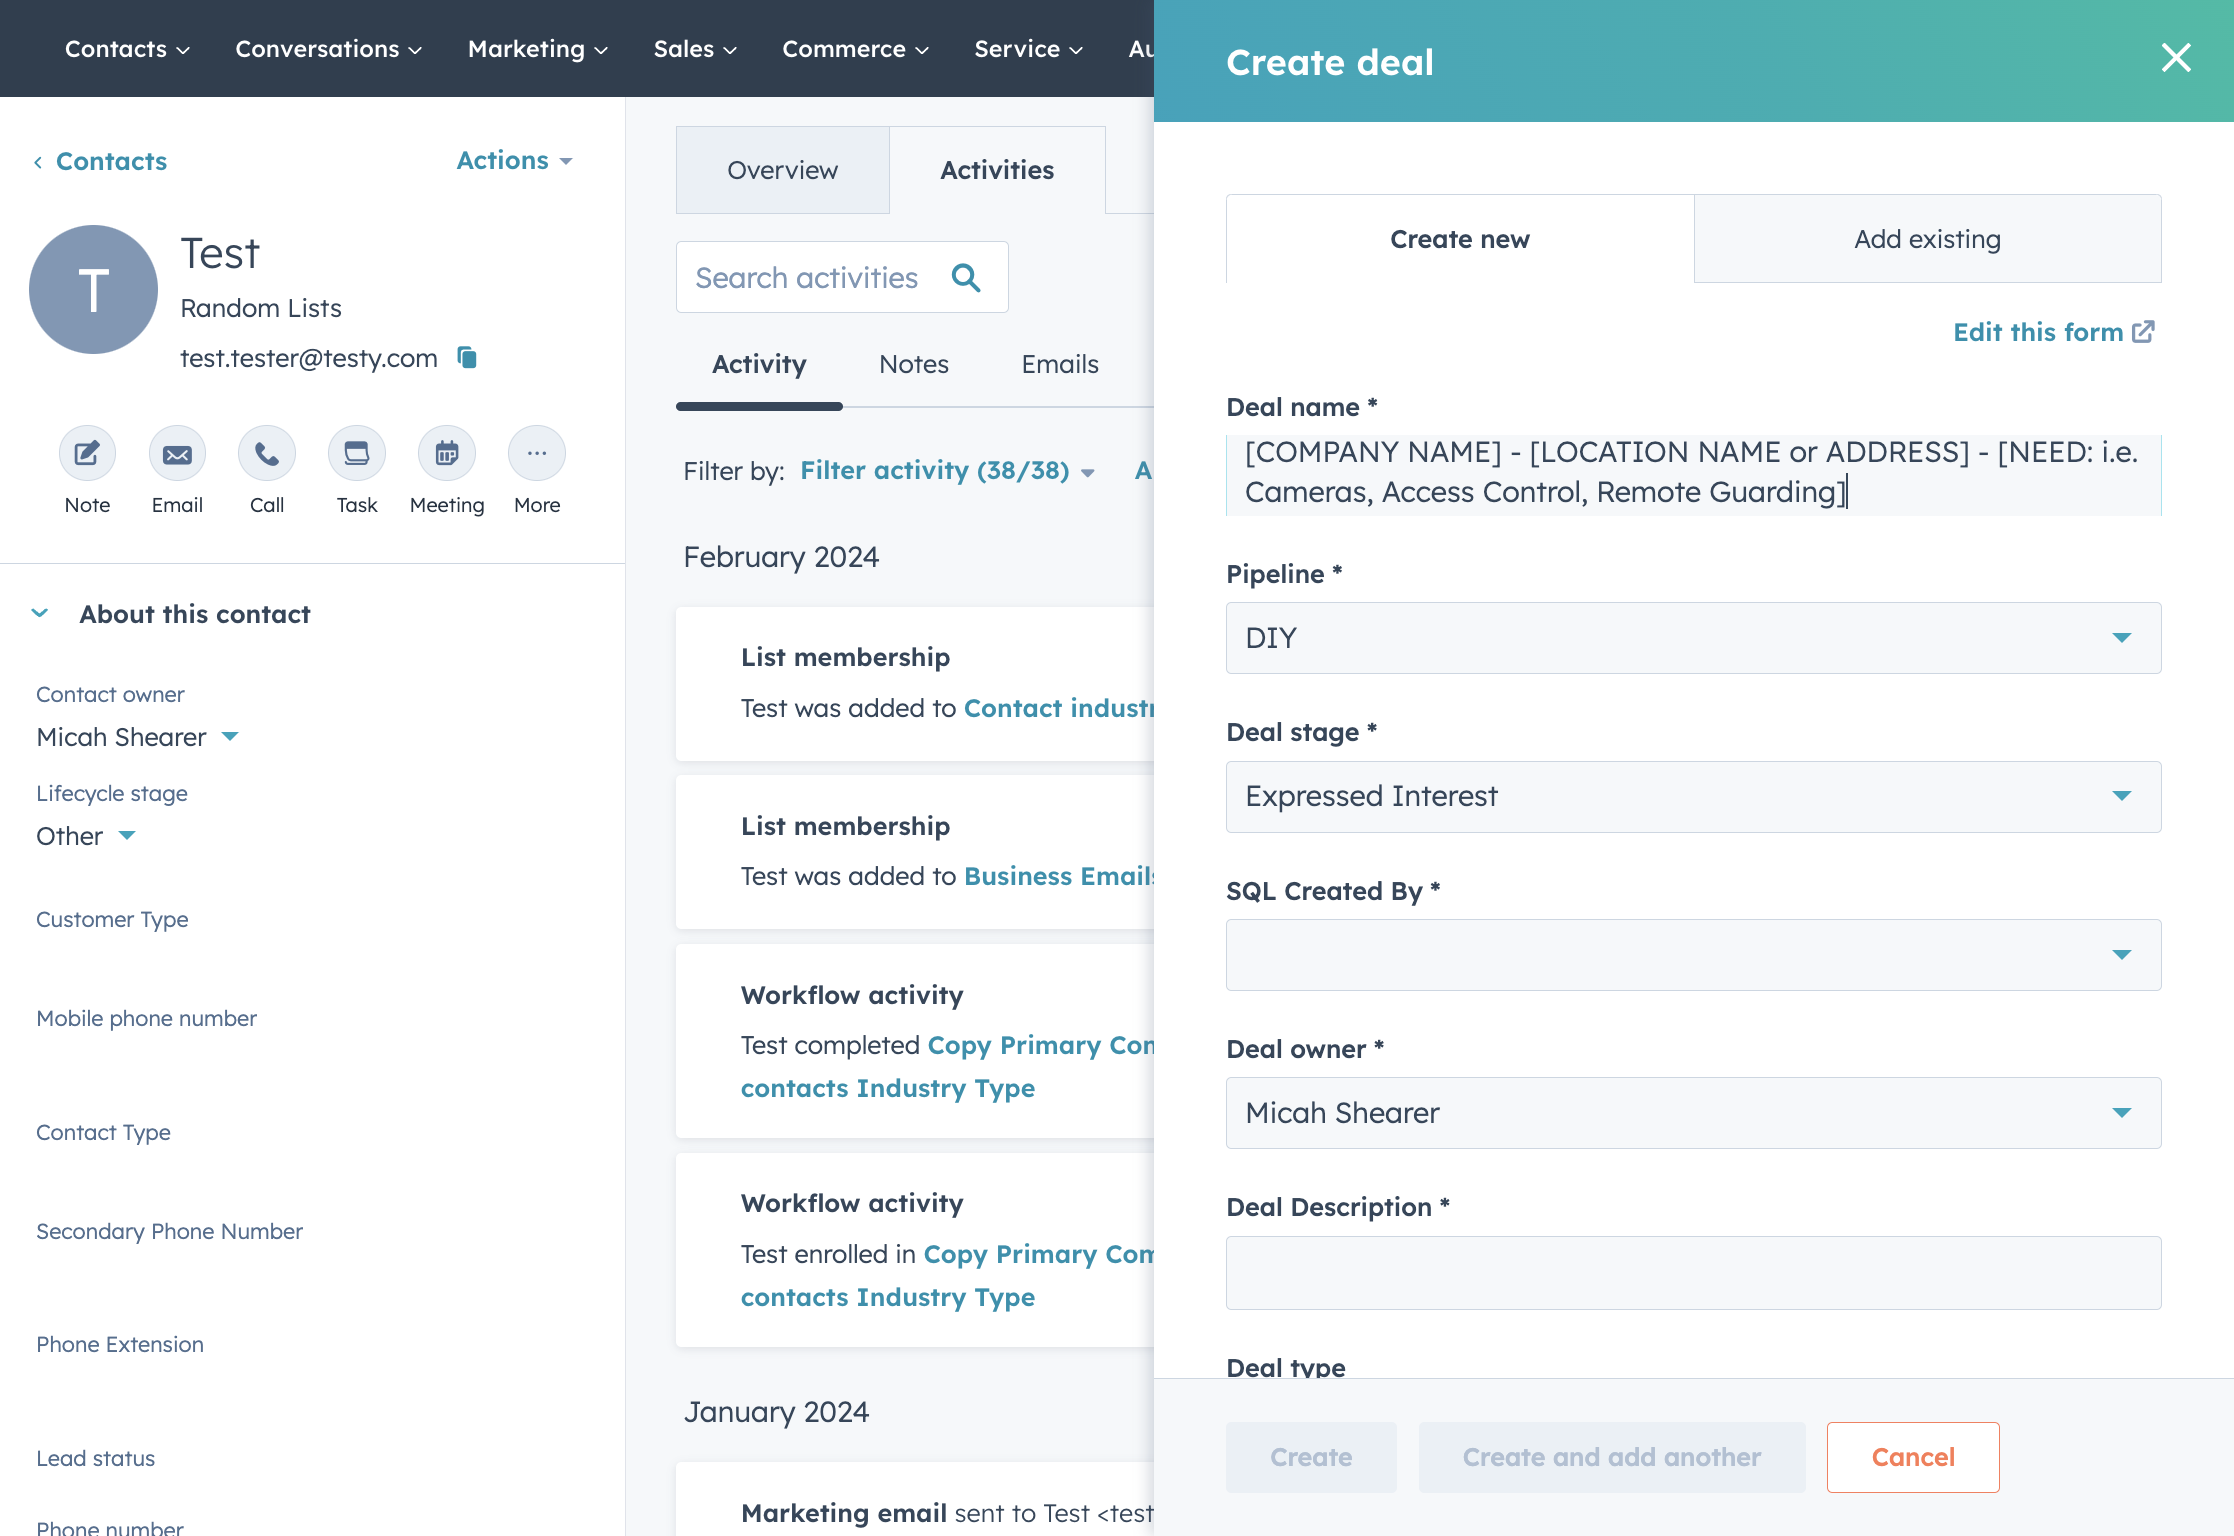Click the Mobile phone number property label
This screenshot has width=2234, height=1536.
click(146, 1018)
